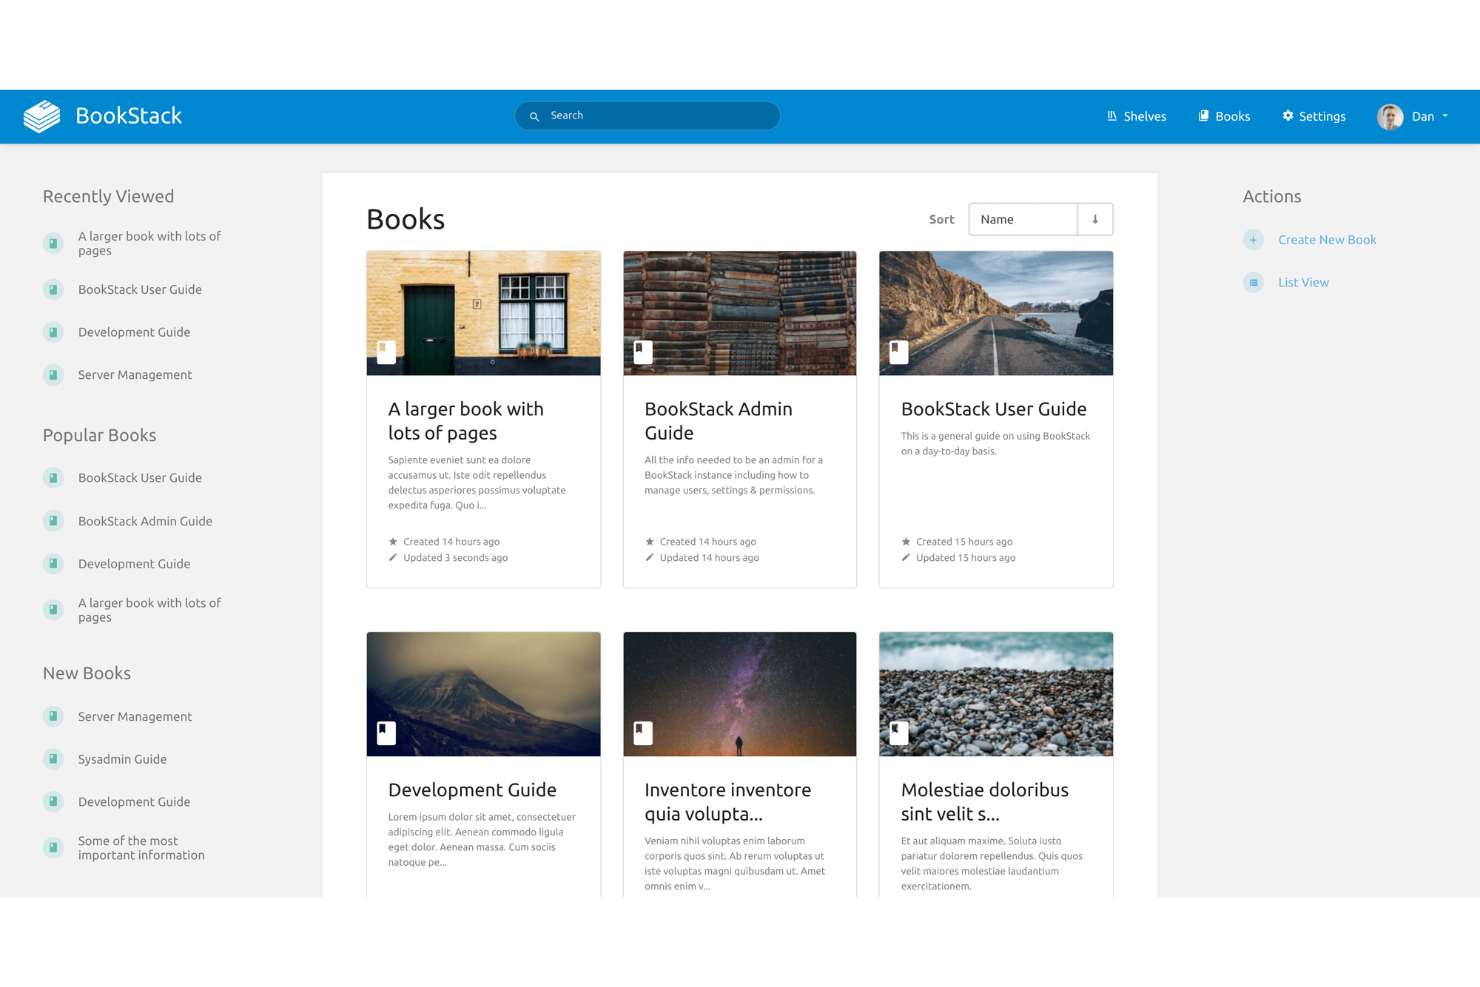The image size is (1480, 987).
Task: Open Books in the header navigation
Action: [x=1224, y=117]
